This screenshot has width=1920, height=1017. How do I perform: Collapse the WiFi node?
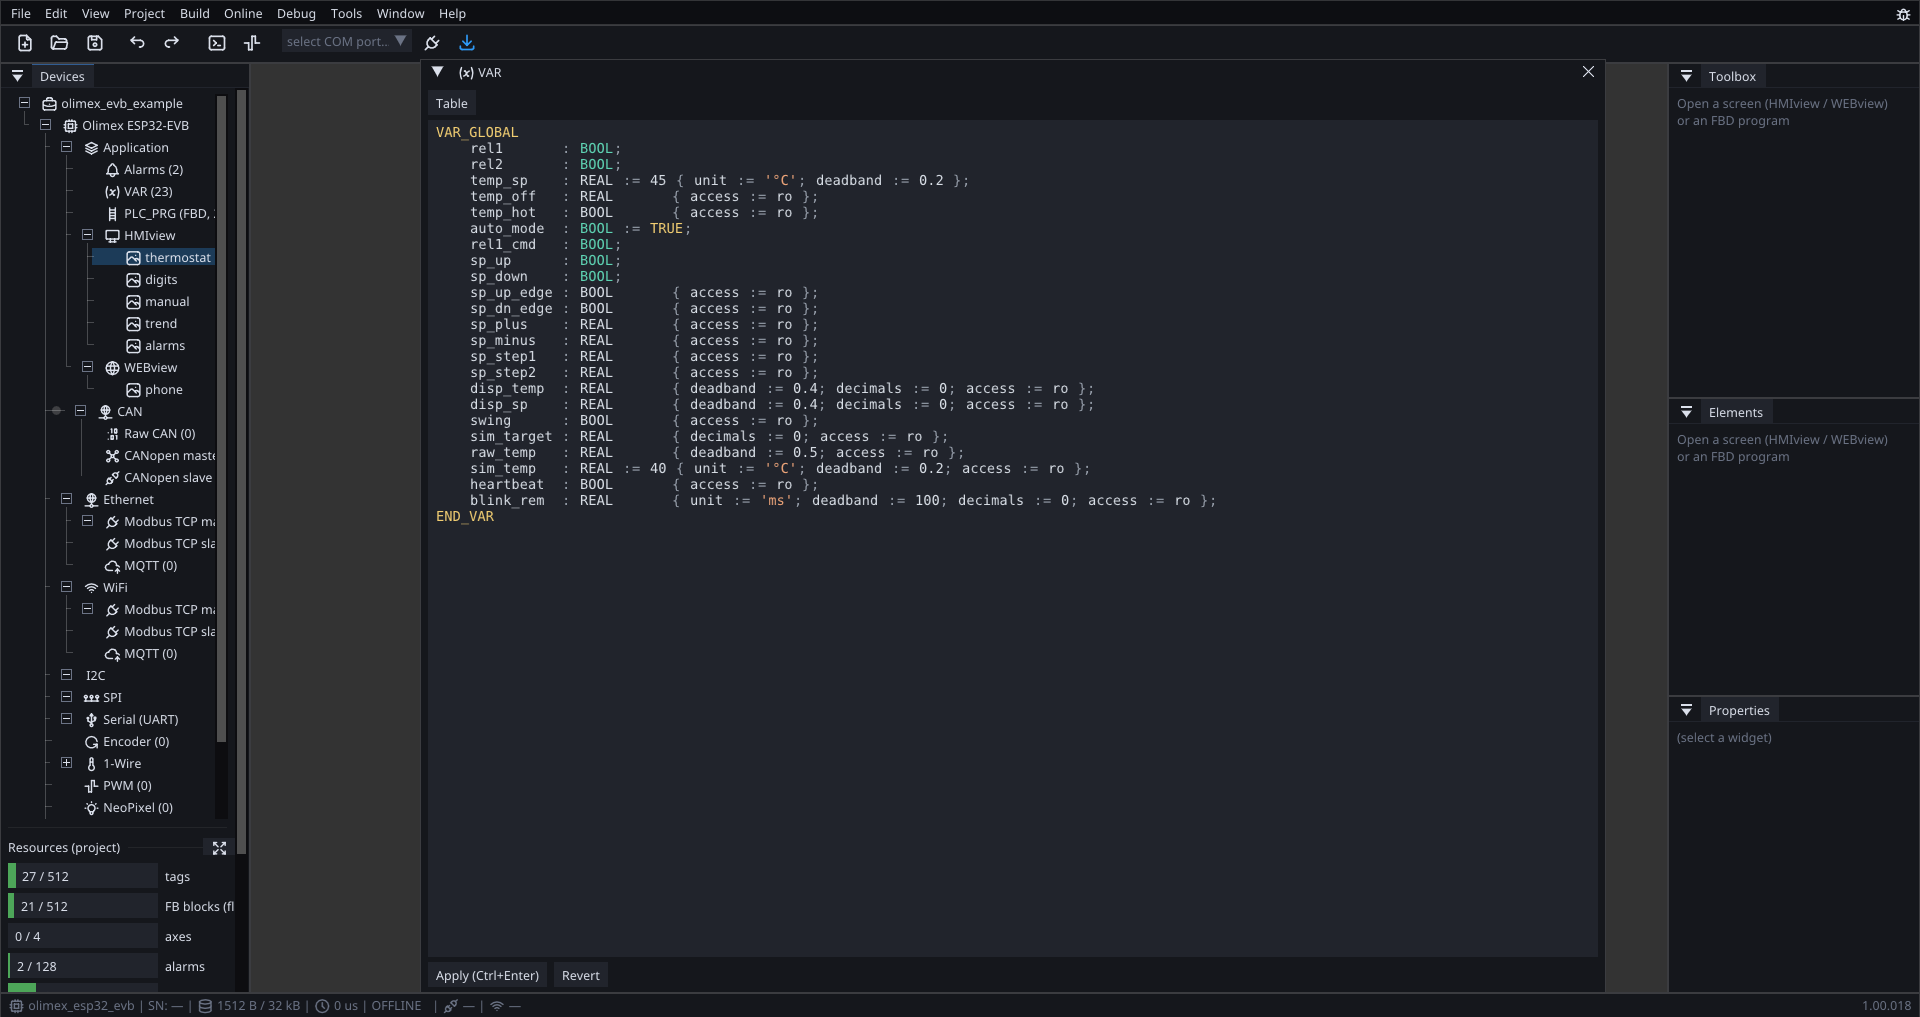[66, 587]
